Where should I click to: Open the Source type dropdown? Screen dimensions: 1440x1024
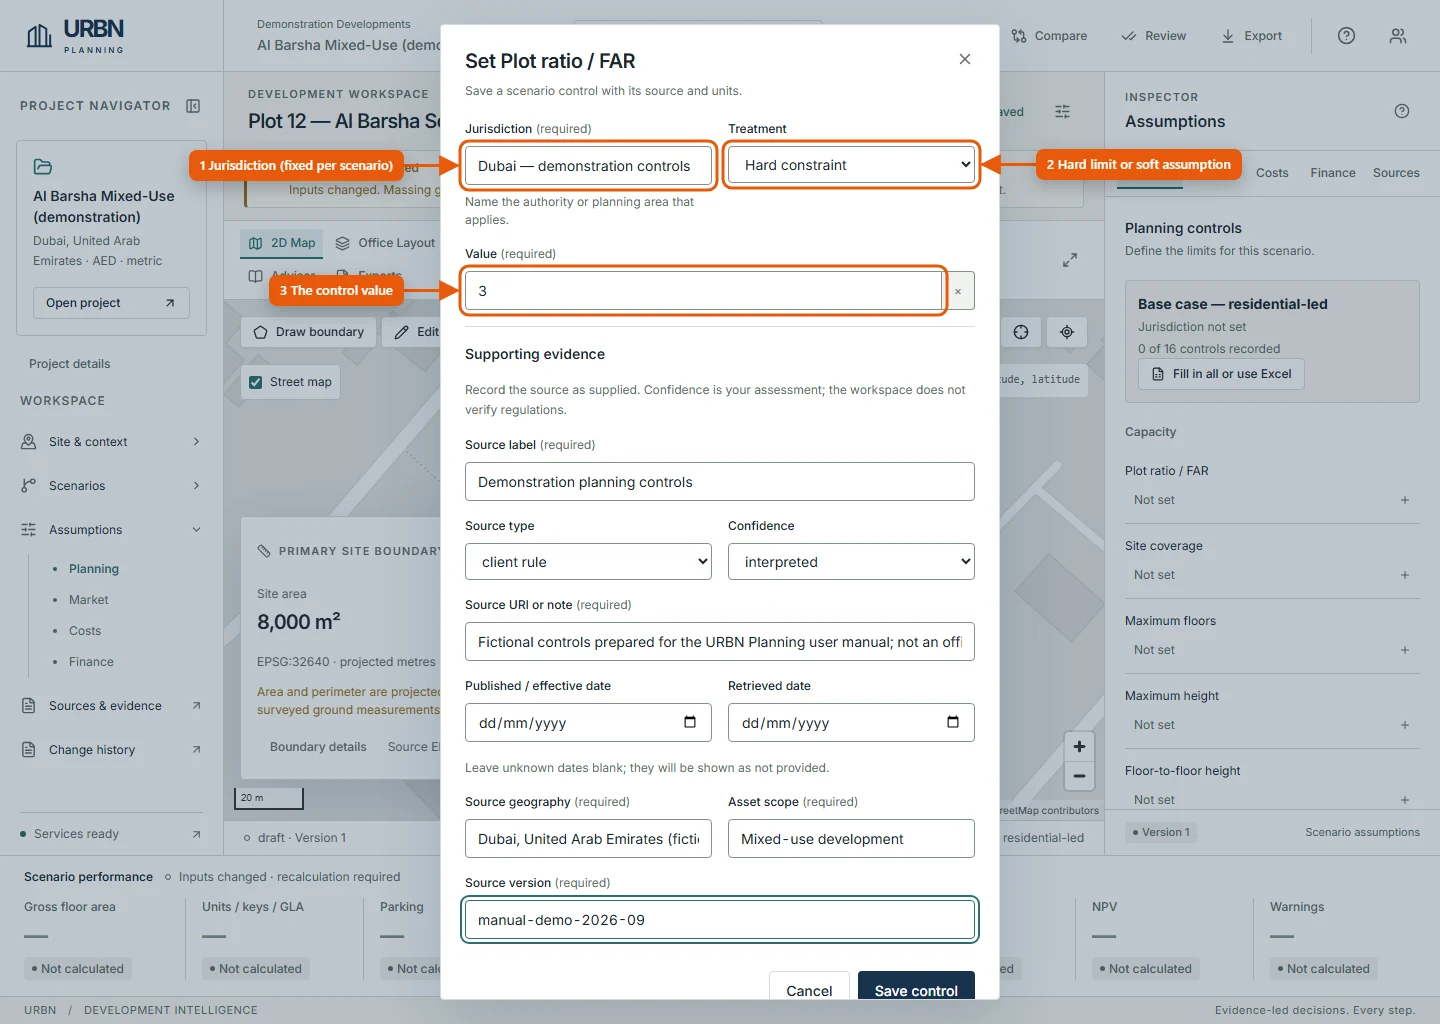[x=588, y=562]
